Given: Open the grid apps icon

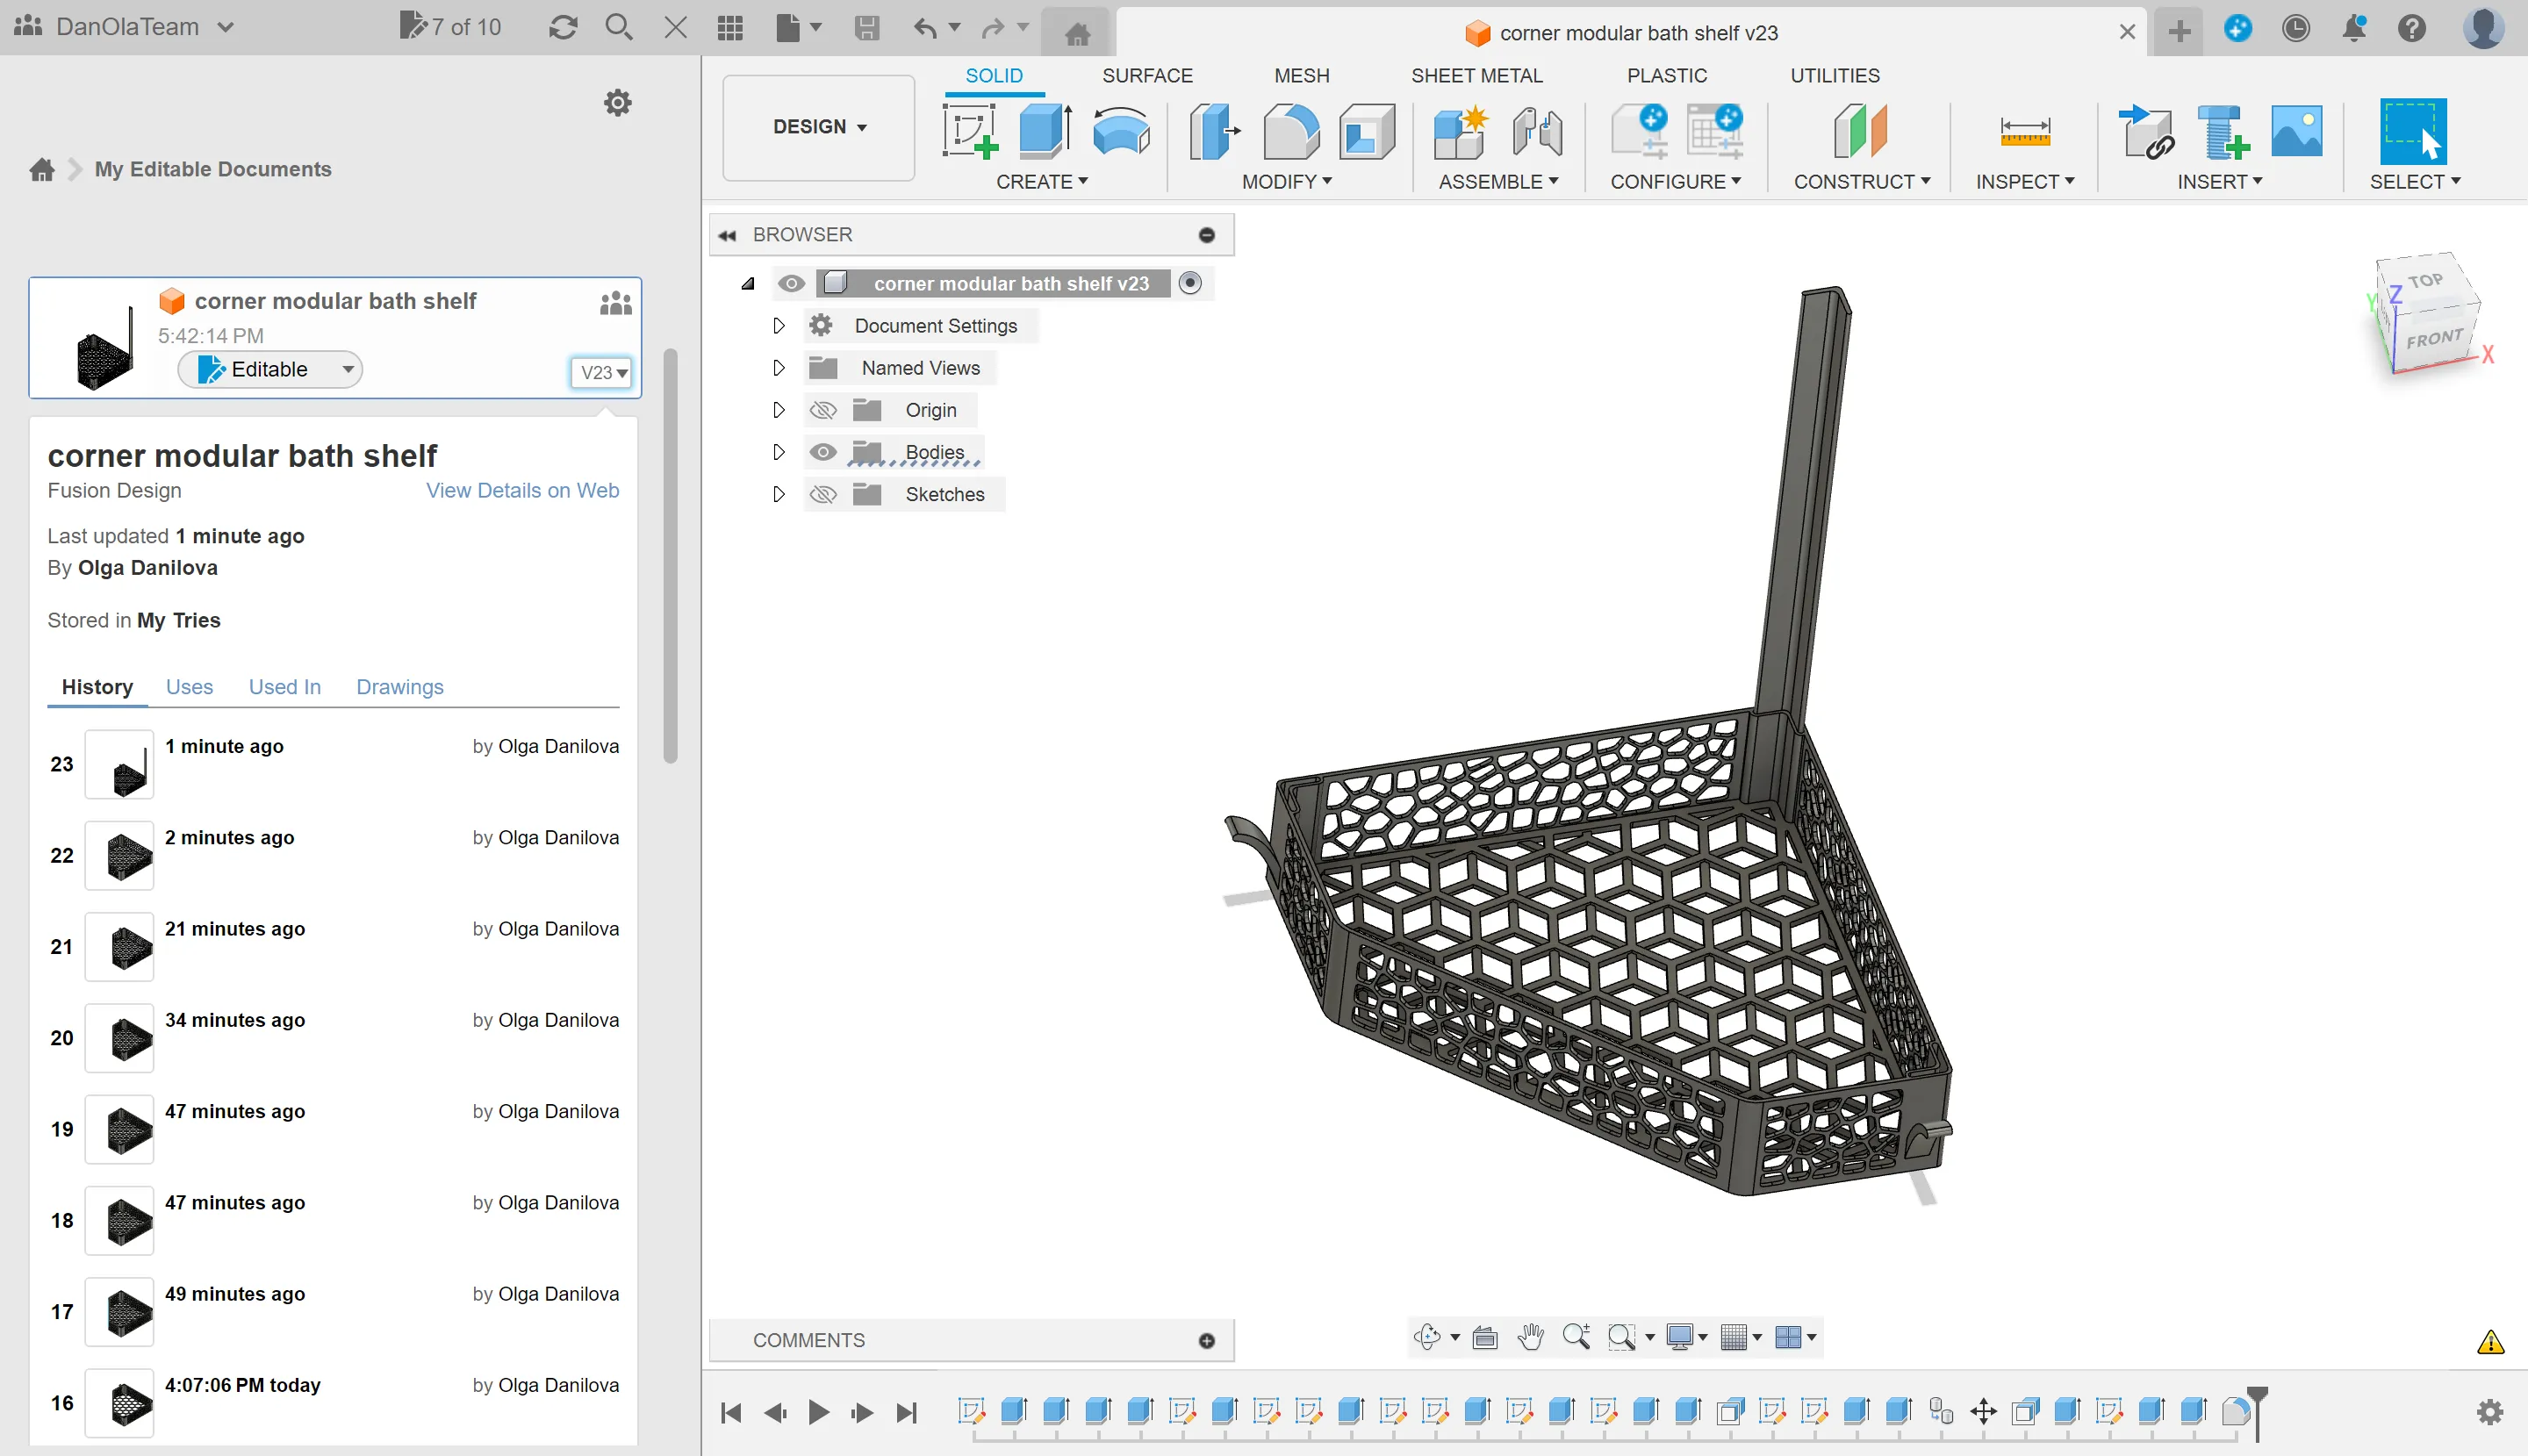Looking at the screenshot, I should [730, 27].
